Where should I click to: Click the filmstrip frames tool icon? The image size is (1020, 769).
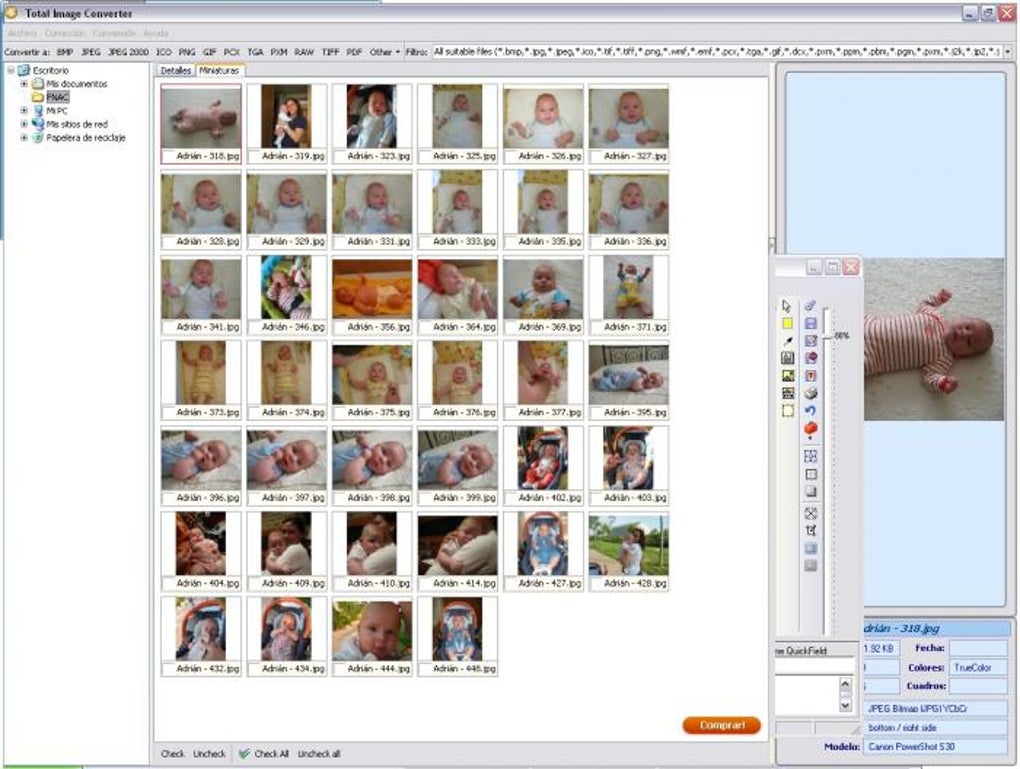coord(787,393)
